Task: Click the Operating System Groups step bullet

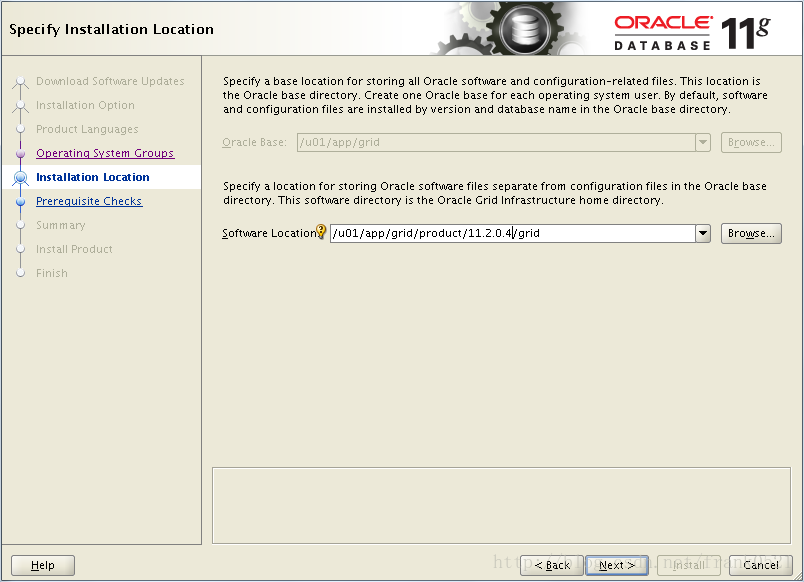Action: [21, 153]
